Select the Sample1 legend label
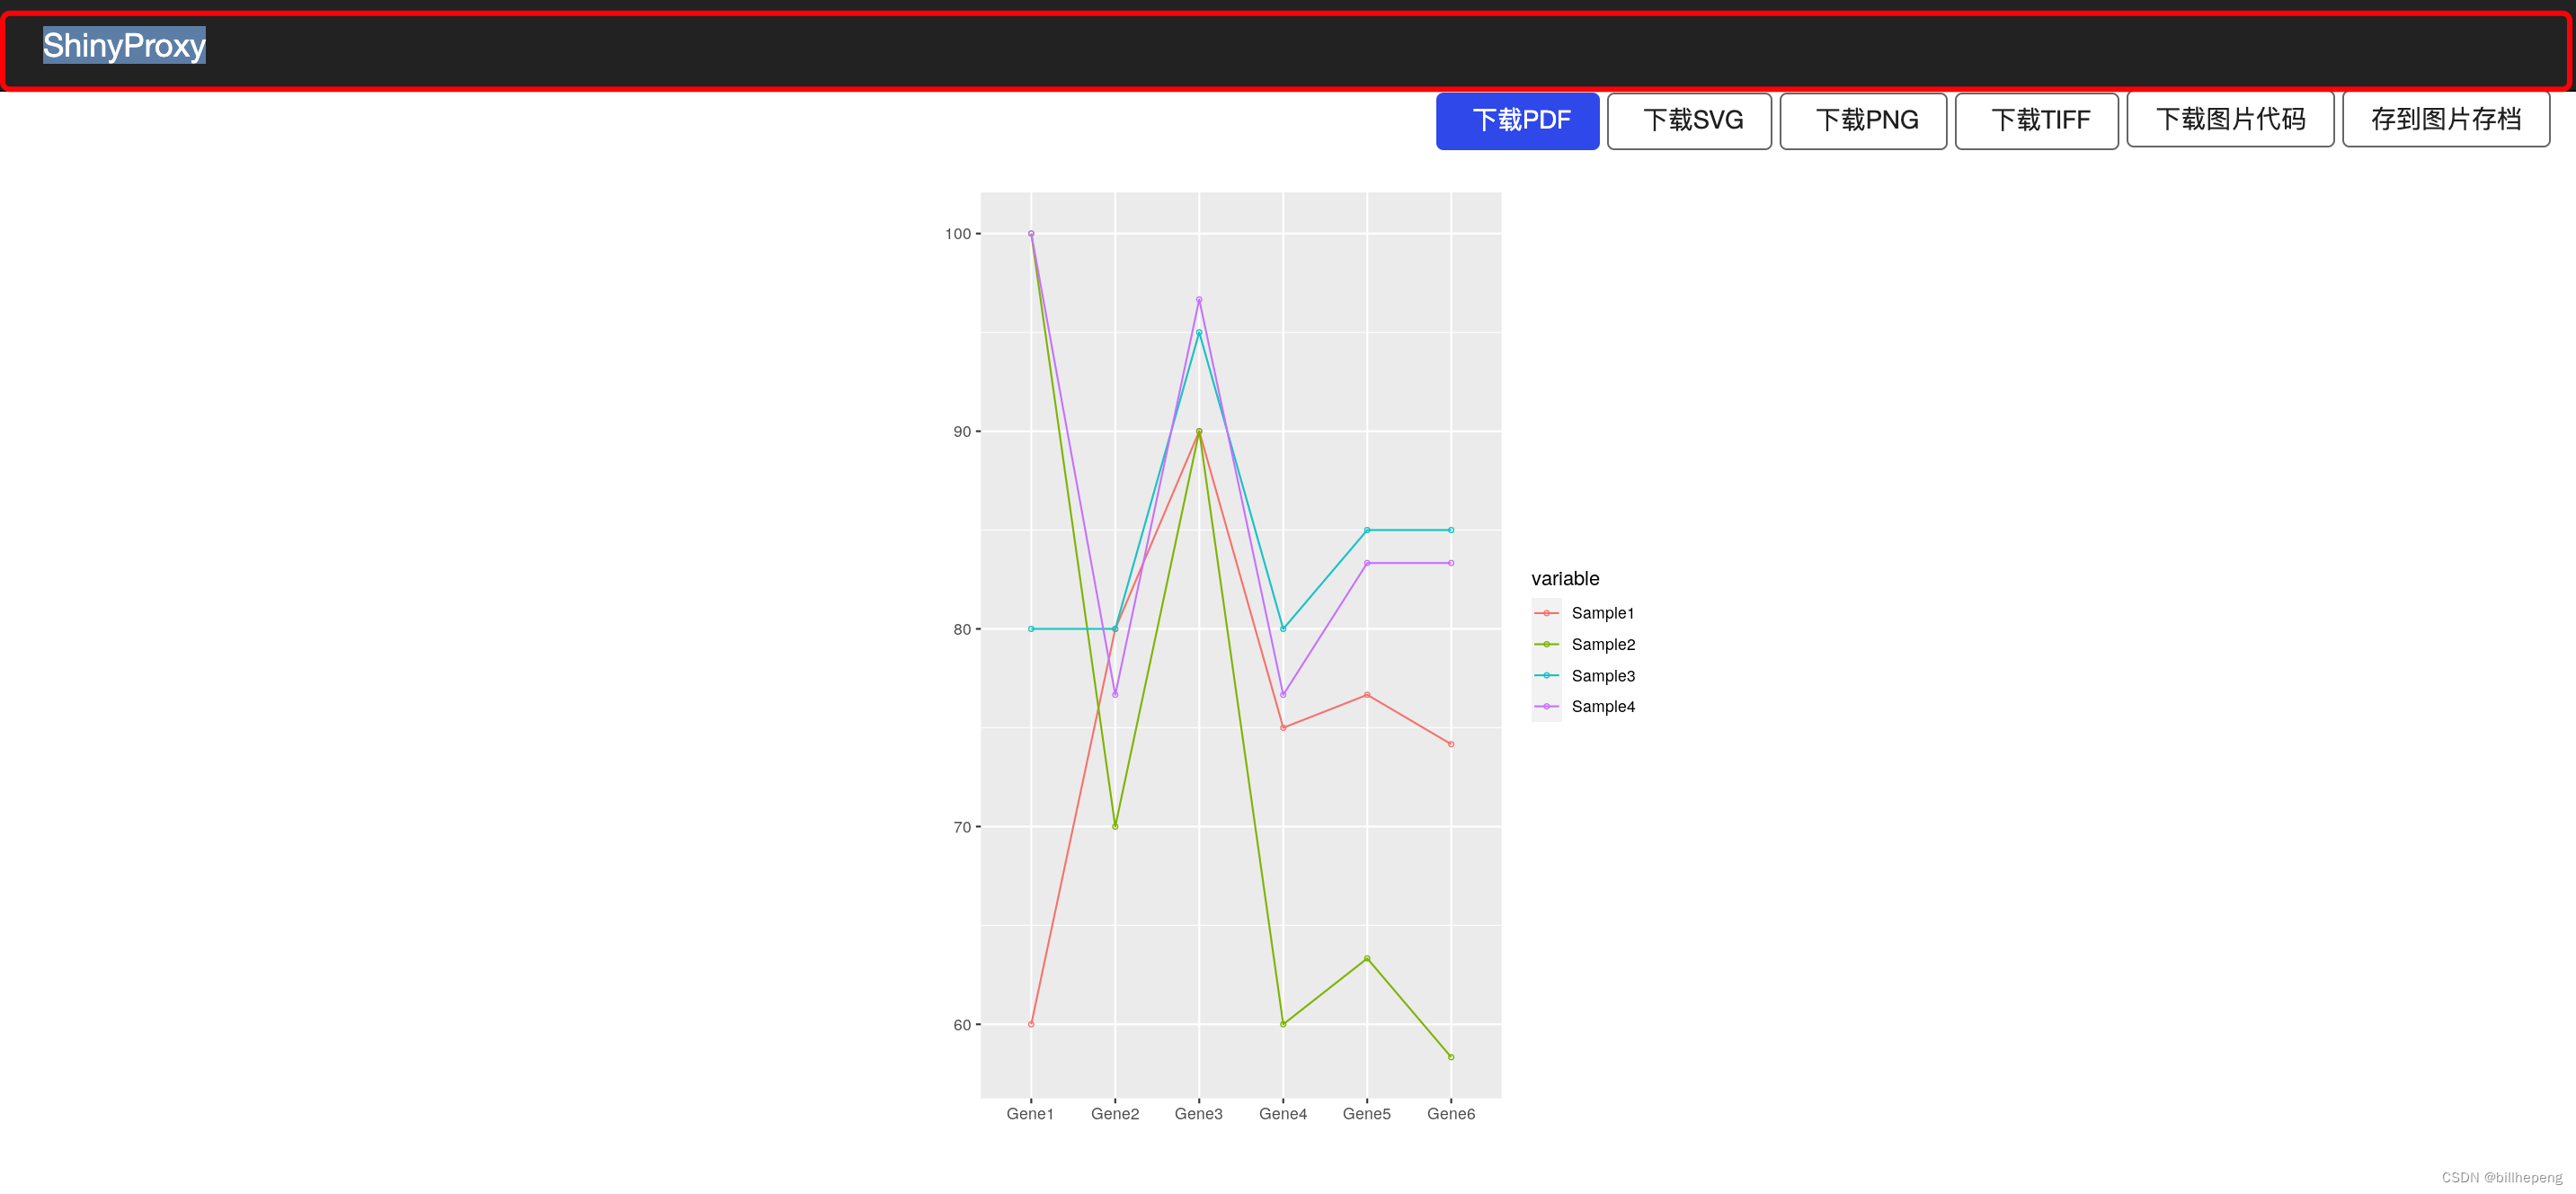Image resolution: width=2576 pixels, height=1194 pixels. coord(1602,613)
